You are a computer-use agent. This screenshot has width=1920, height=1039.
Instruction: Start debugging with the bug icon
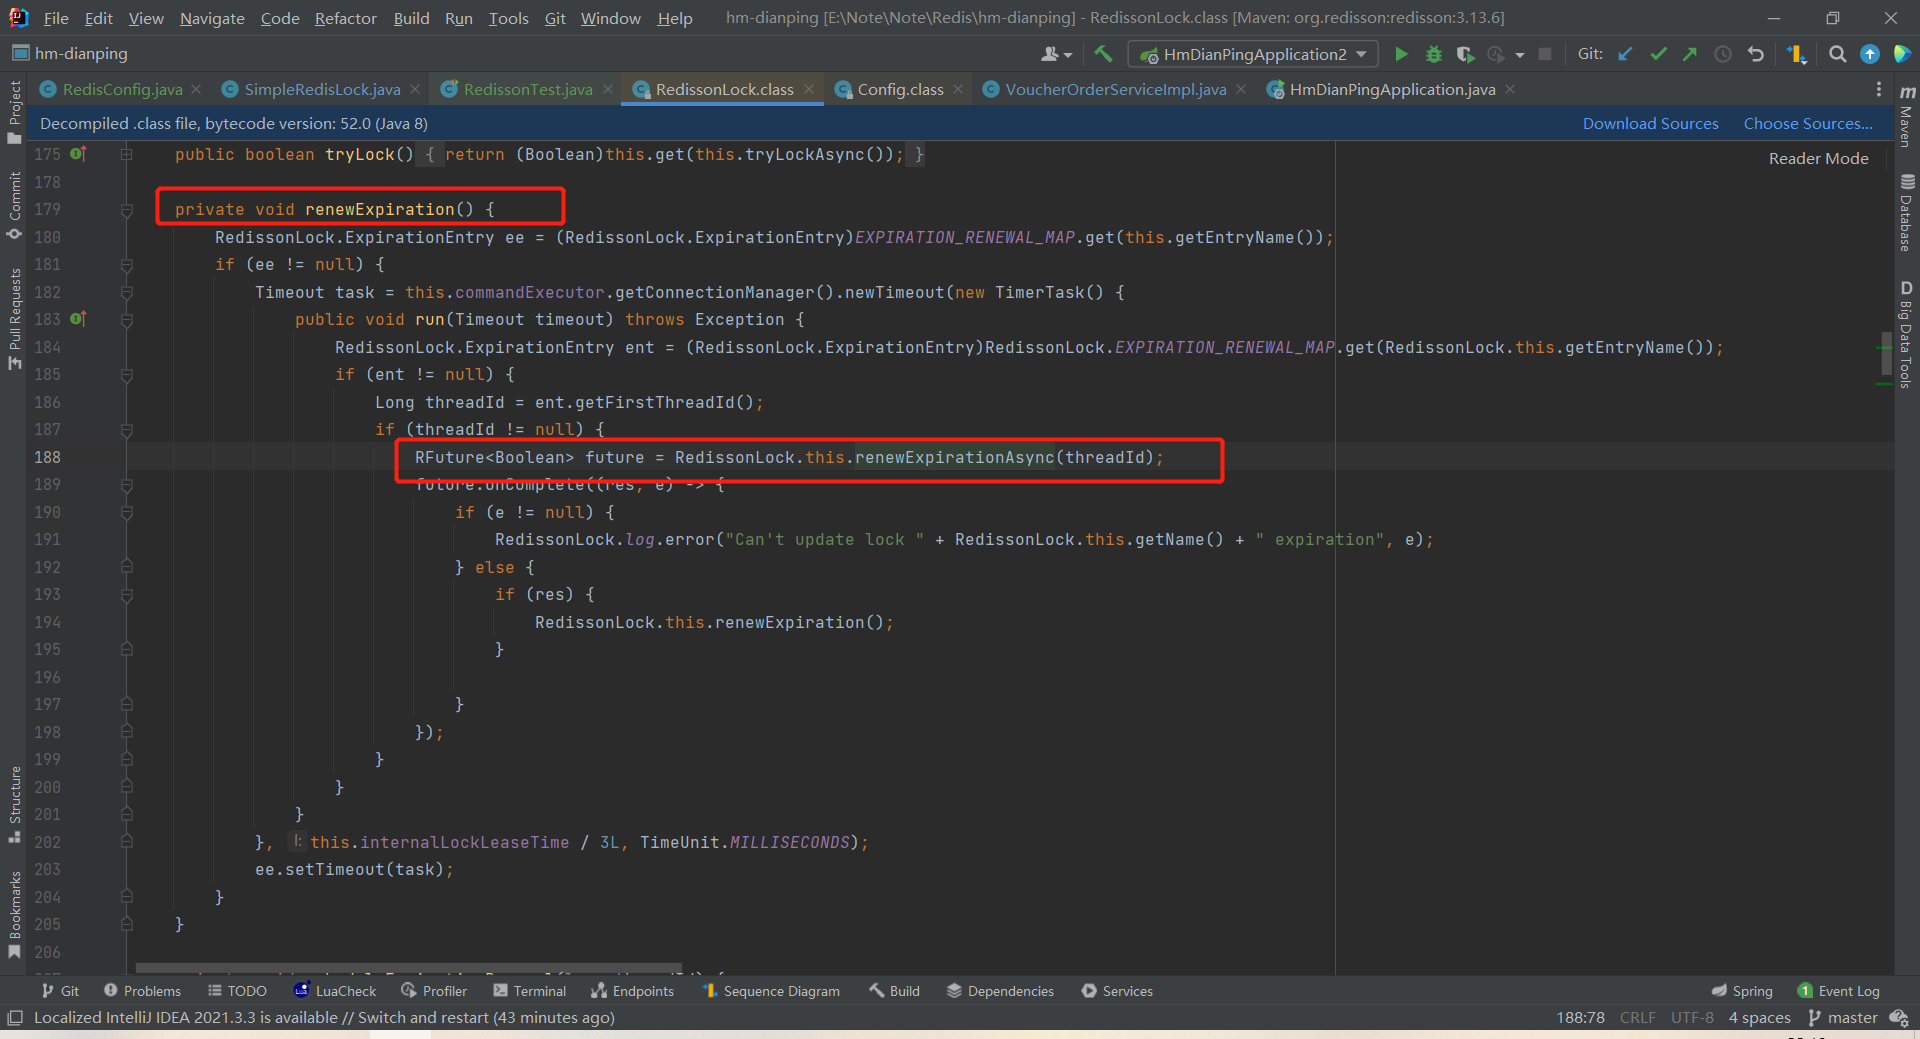click(1433, 54)
